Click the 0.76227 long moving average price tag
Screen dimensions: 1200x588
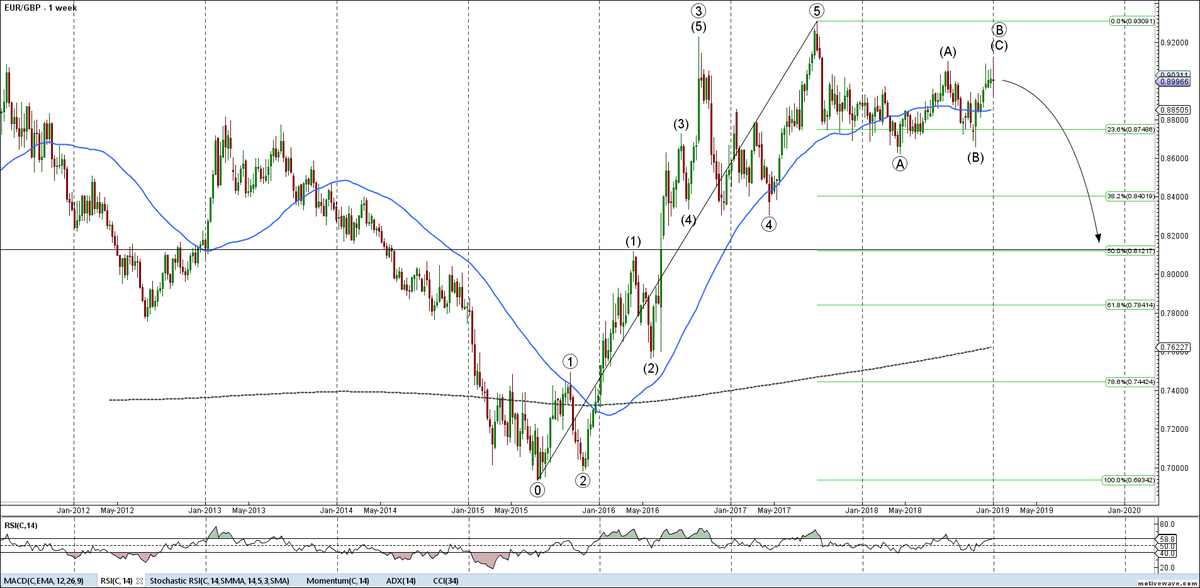[x=1174, y=348]
